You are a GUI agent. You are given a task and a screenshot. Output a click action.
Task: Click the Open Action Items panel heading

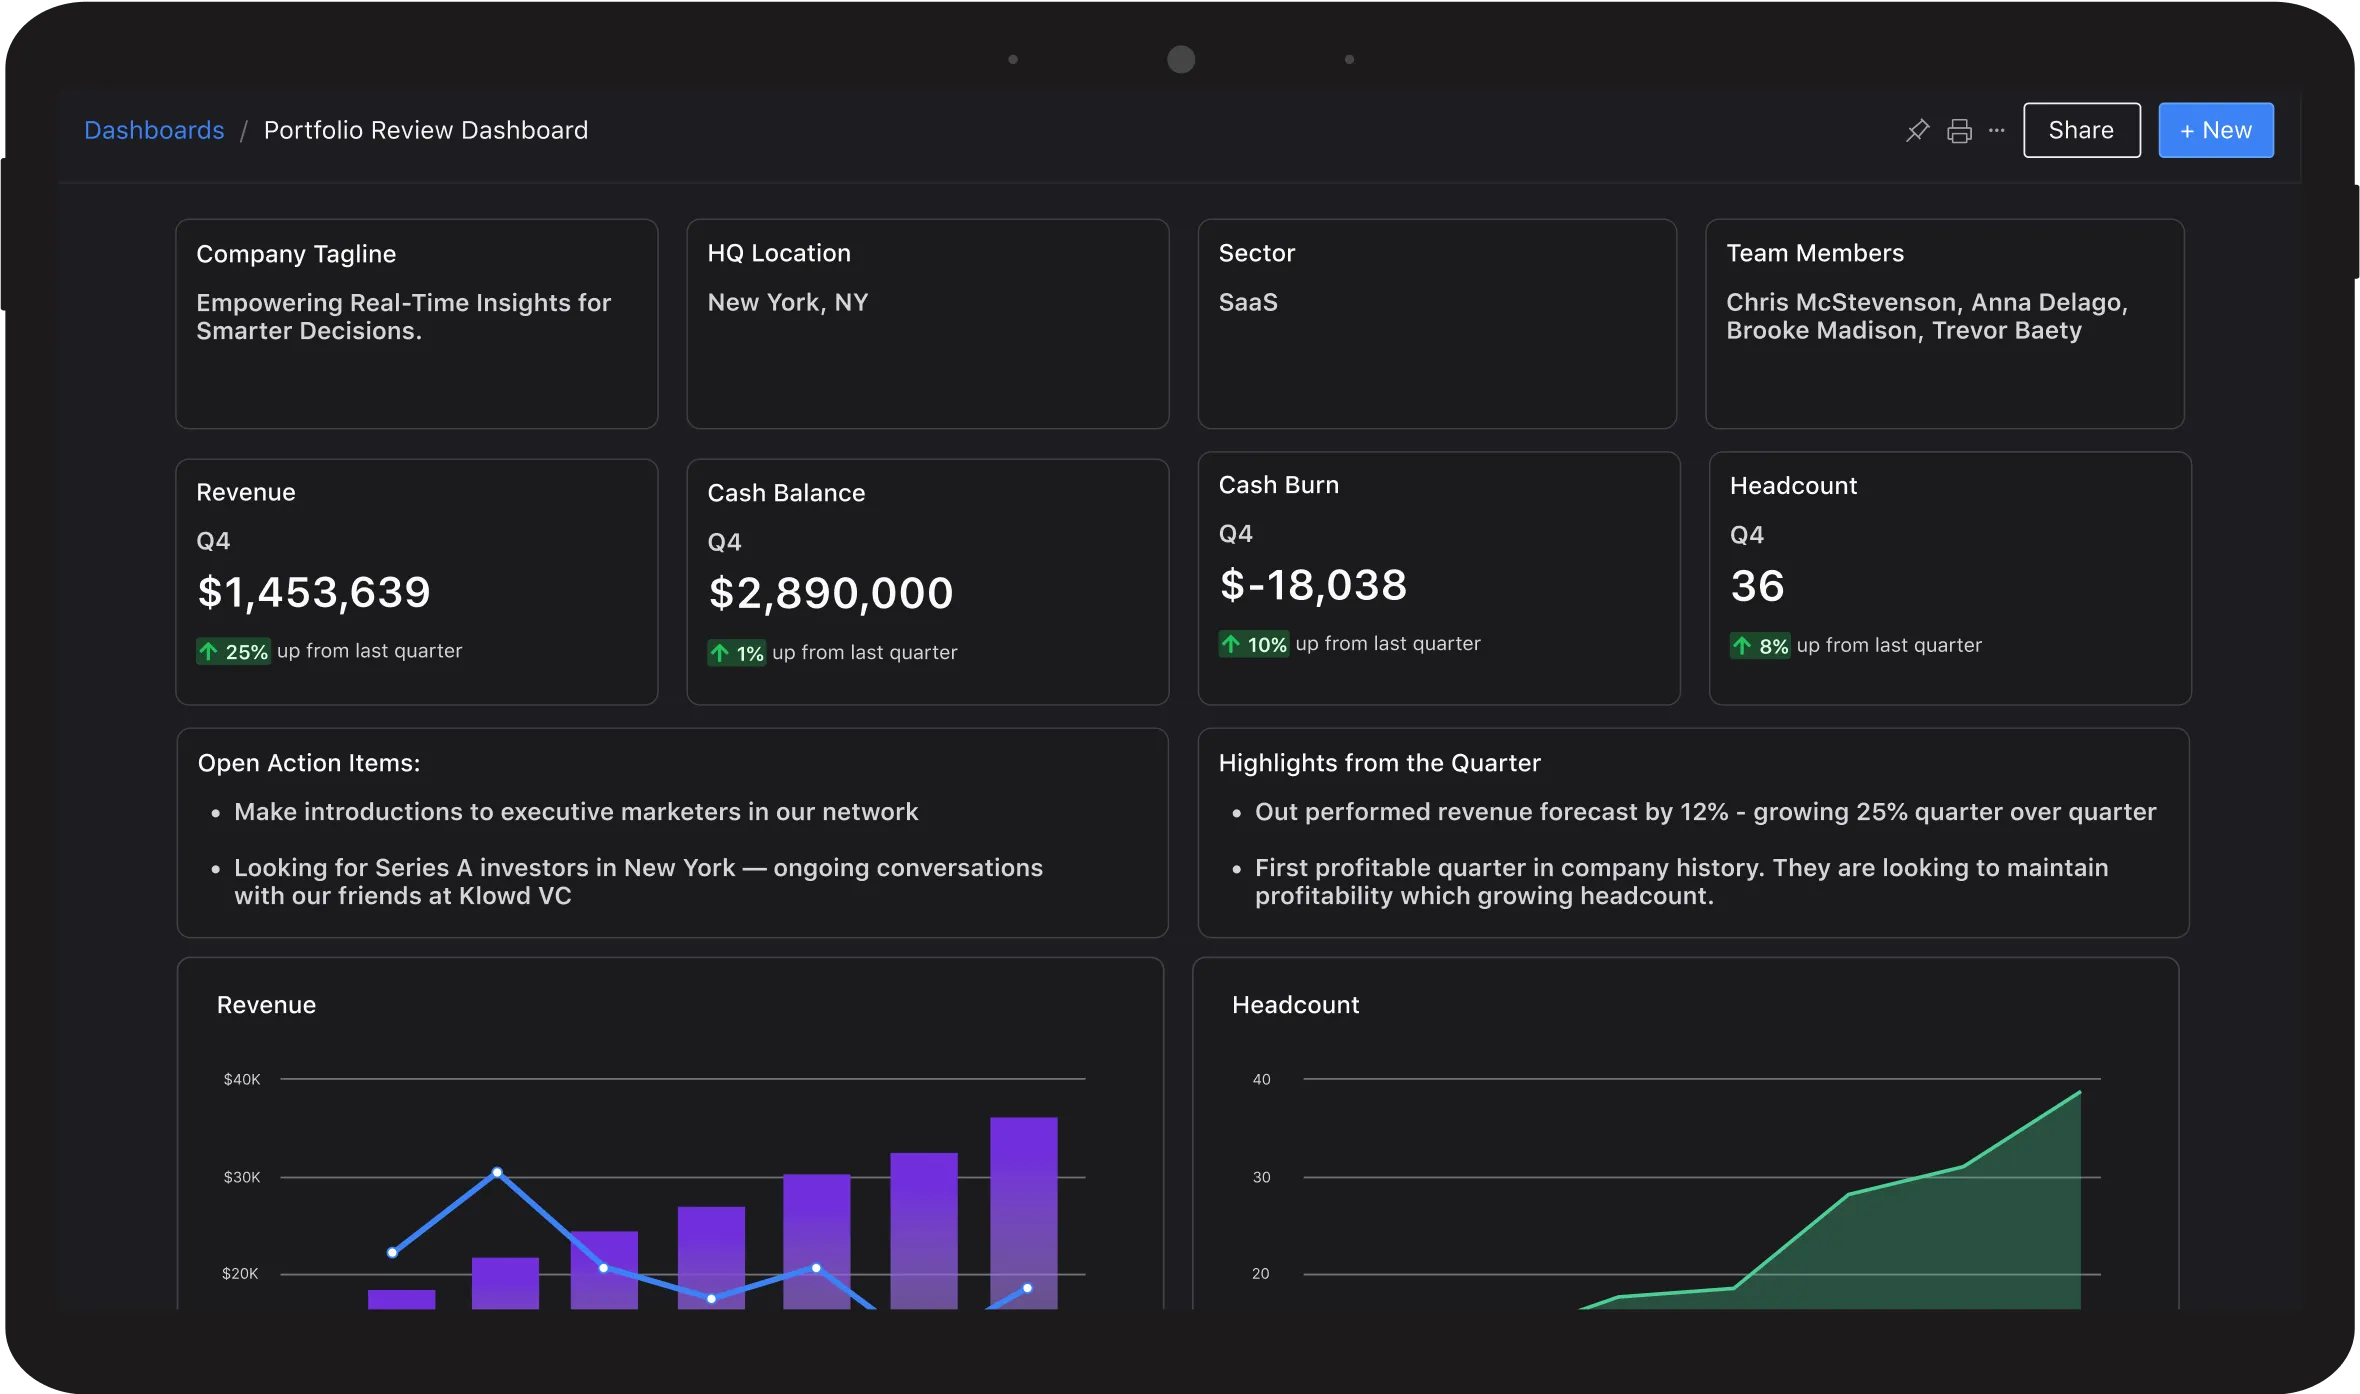309,763
